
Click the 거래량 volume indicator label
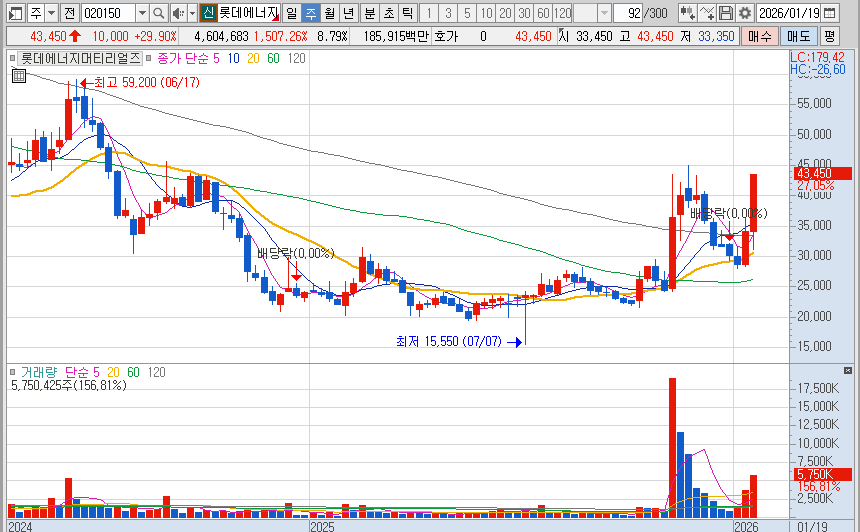(38, 372)
